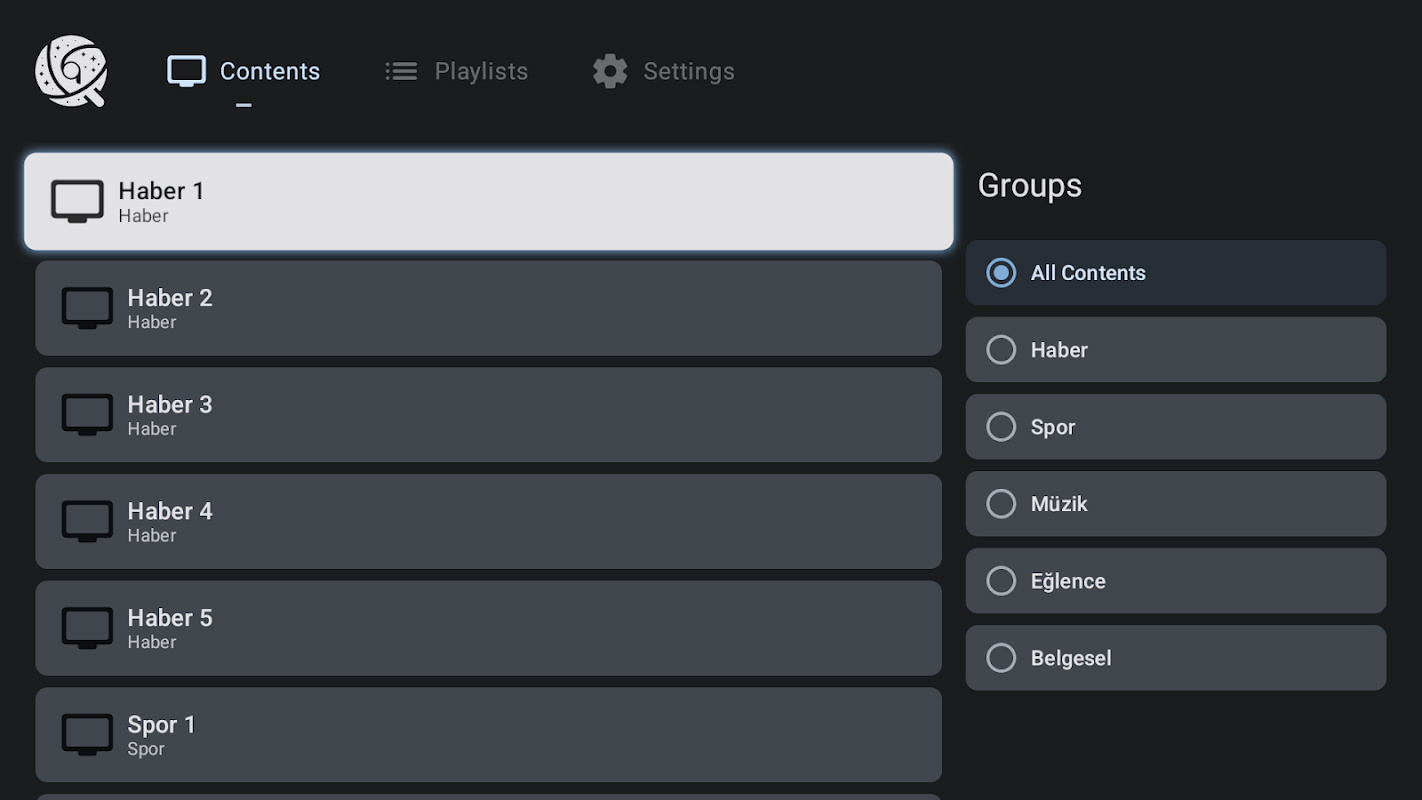Click the Settings gear icon
1422x800 pixels.
tap(610, 71)
